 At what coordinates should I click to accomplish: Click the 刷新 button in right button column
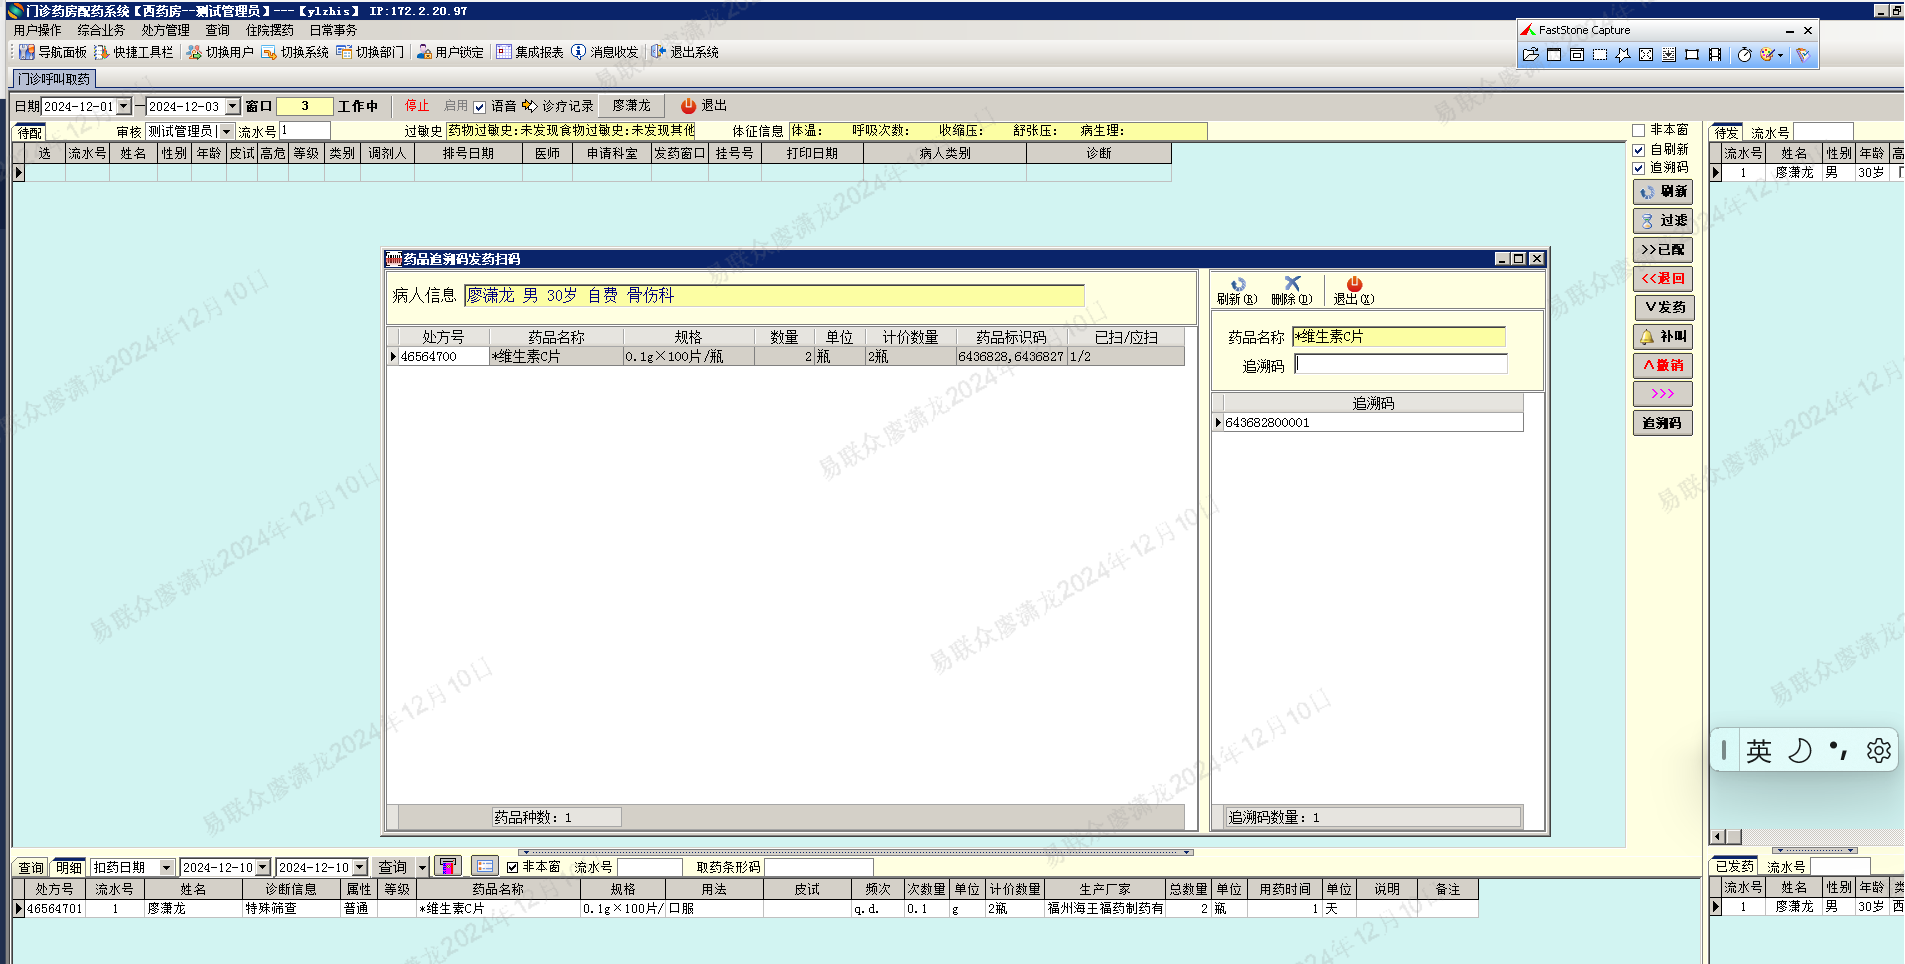(1662, 191)
